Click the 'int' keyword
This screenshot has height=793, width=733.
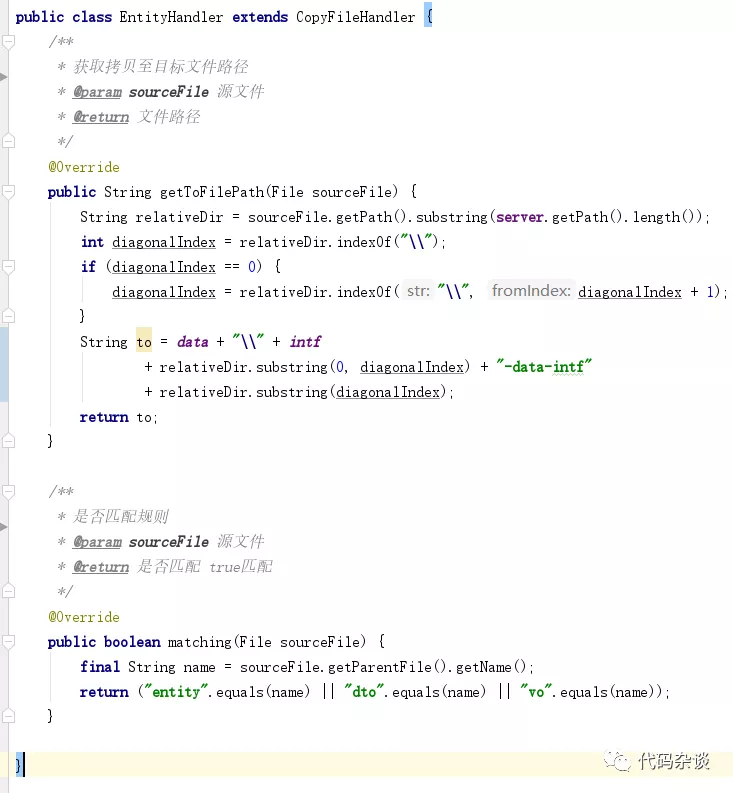coord(92,242)
